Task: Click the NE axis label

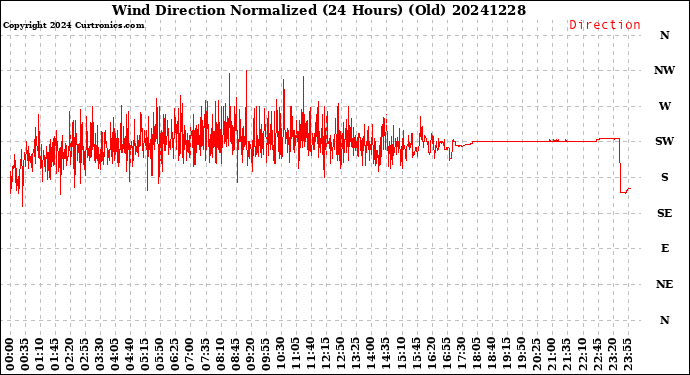Action: (664, 284)
